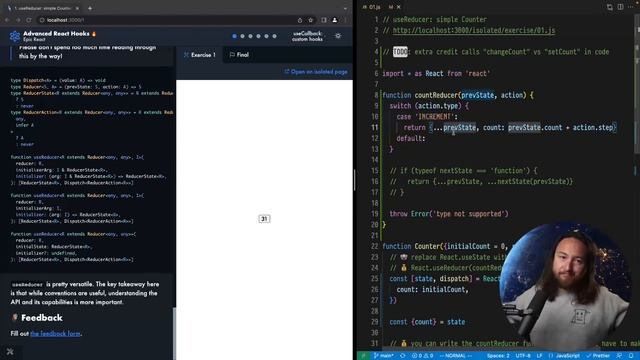Change indentation via Spaces: 2
The image size is (640, 360).
pos(498,356)
